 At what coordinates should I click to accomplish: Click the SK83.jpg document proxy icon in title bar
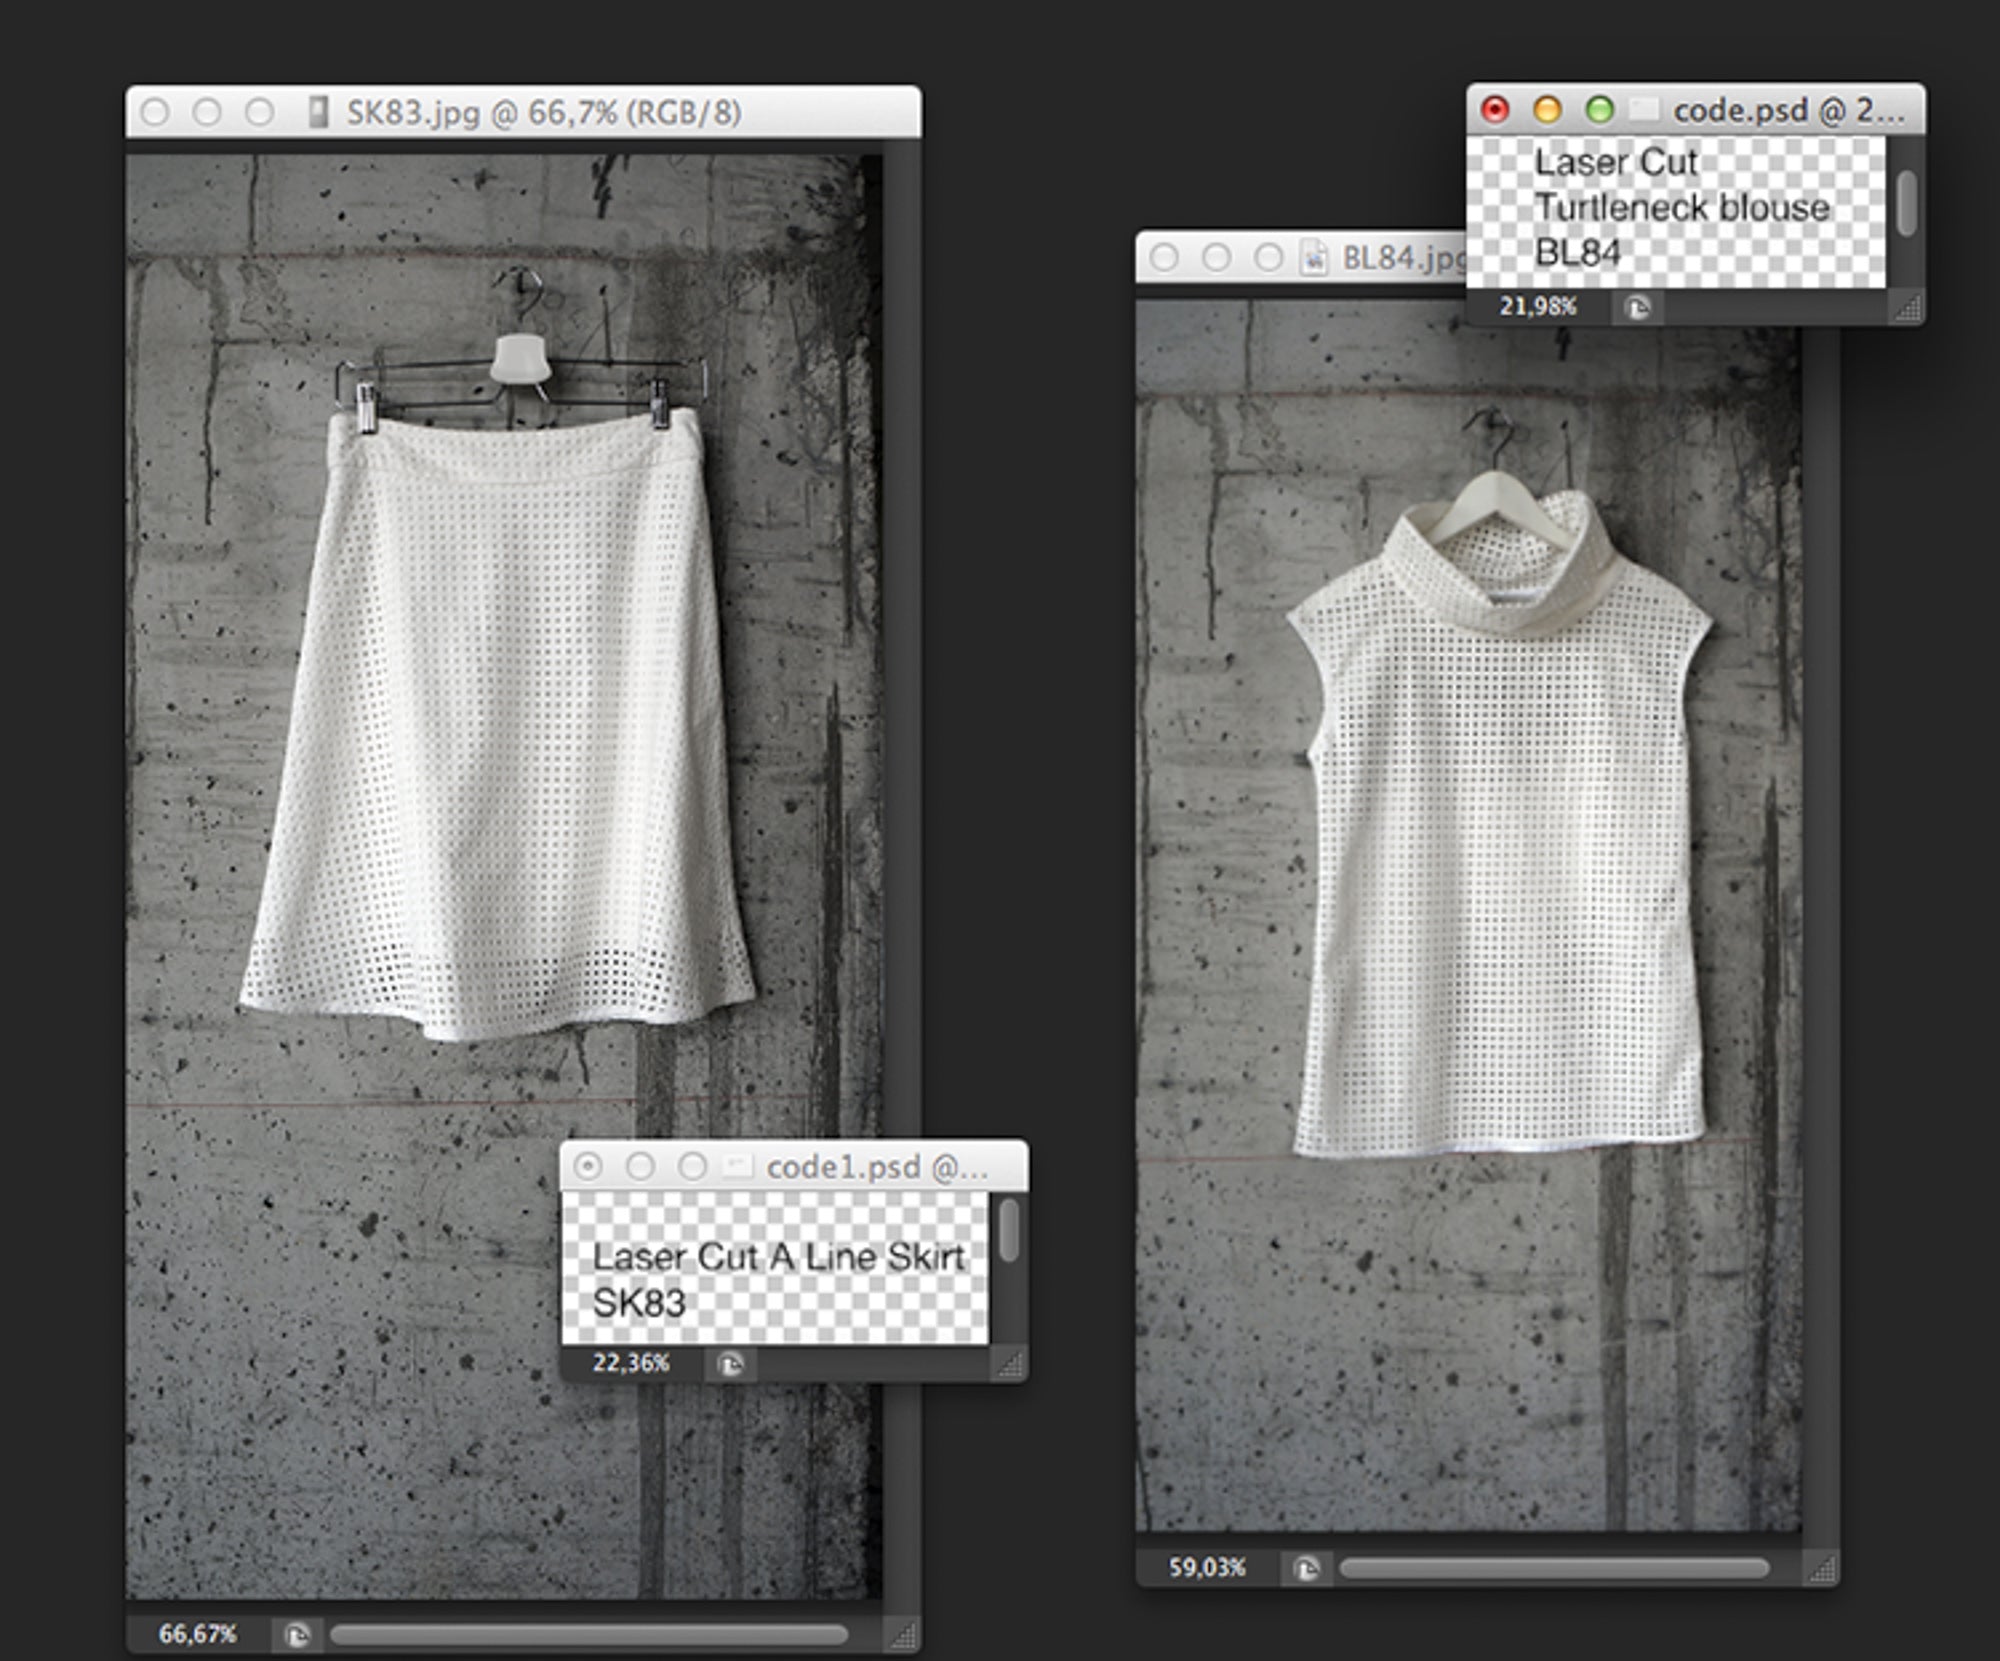point(318,112)
